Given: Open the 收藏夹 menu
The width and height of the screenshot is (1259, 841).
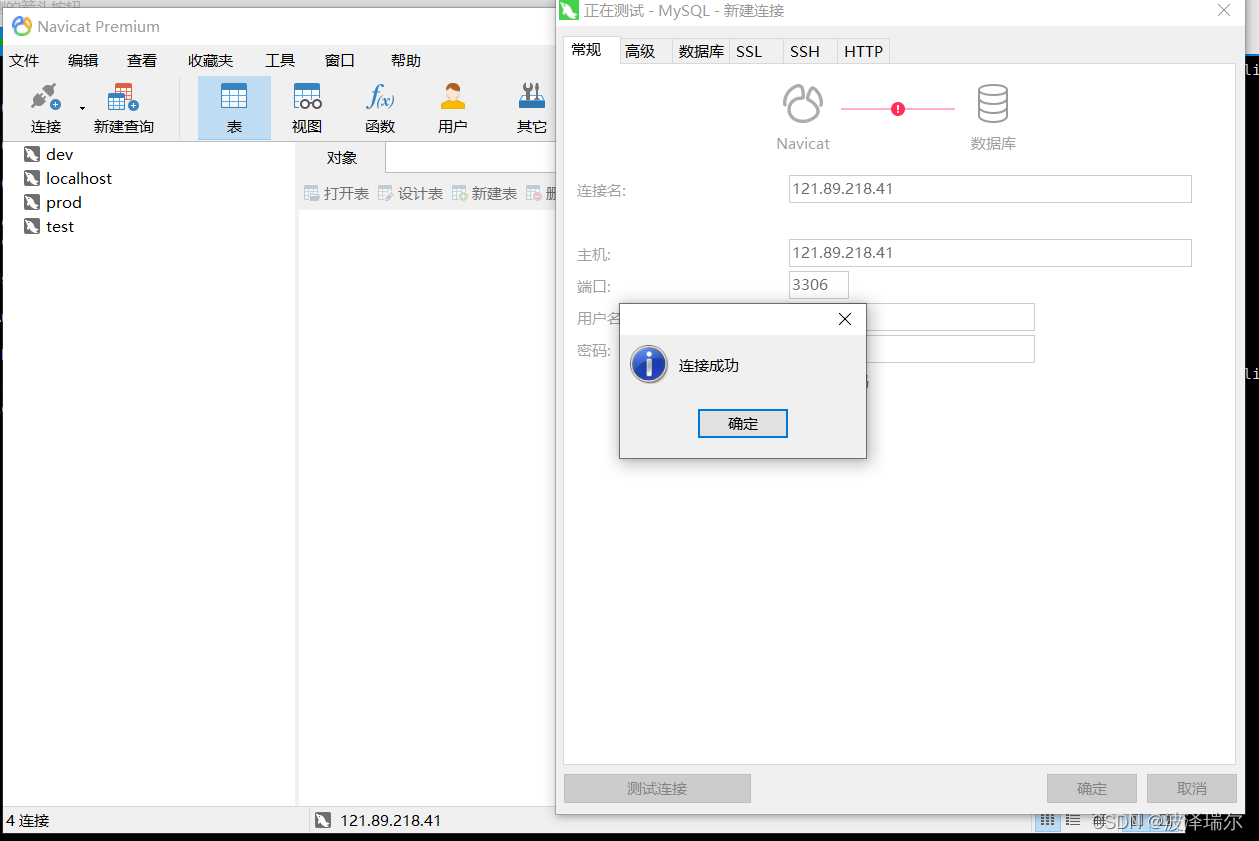Looking at the screenshot, I should (210, 61).
